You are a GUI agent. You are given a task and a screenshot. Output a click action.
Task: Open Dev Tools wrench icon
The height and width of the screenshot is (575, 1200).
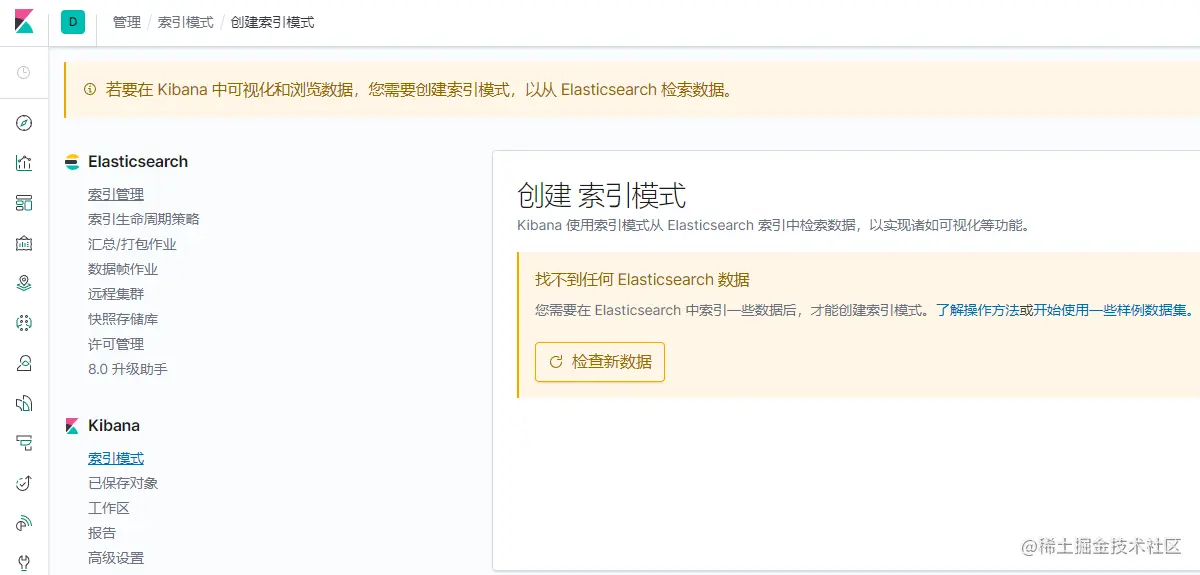pyautogui.click(x=24, y=562)
